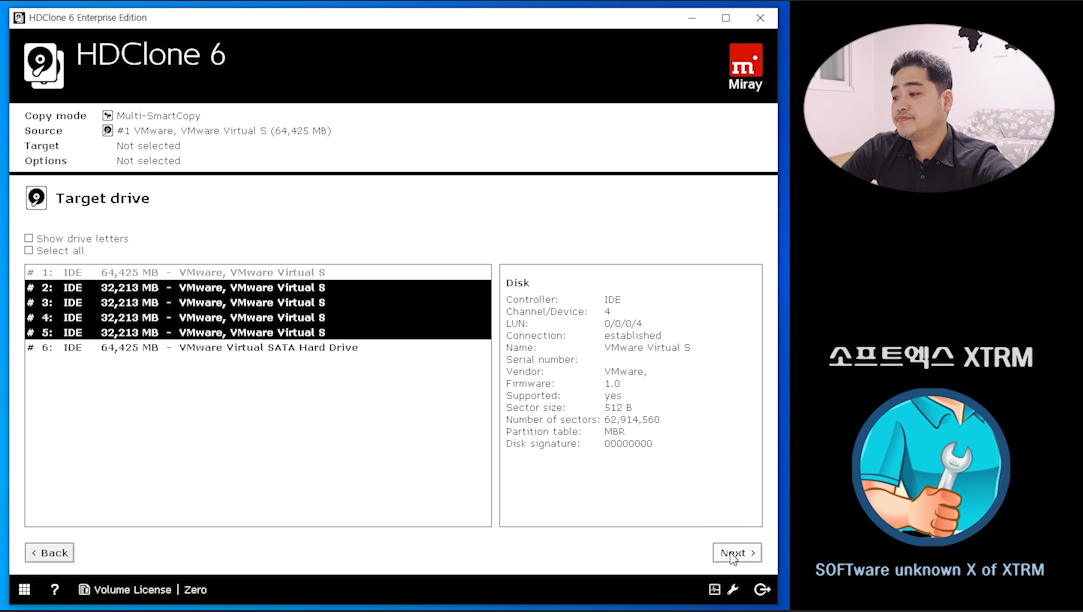Click the Firmware 1.0 value
Screen dimensions: 1083x612
pos(612,383)
